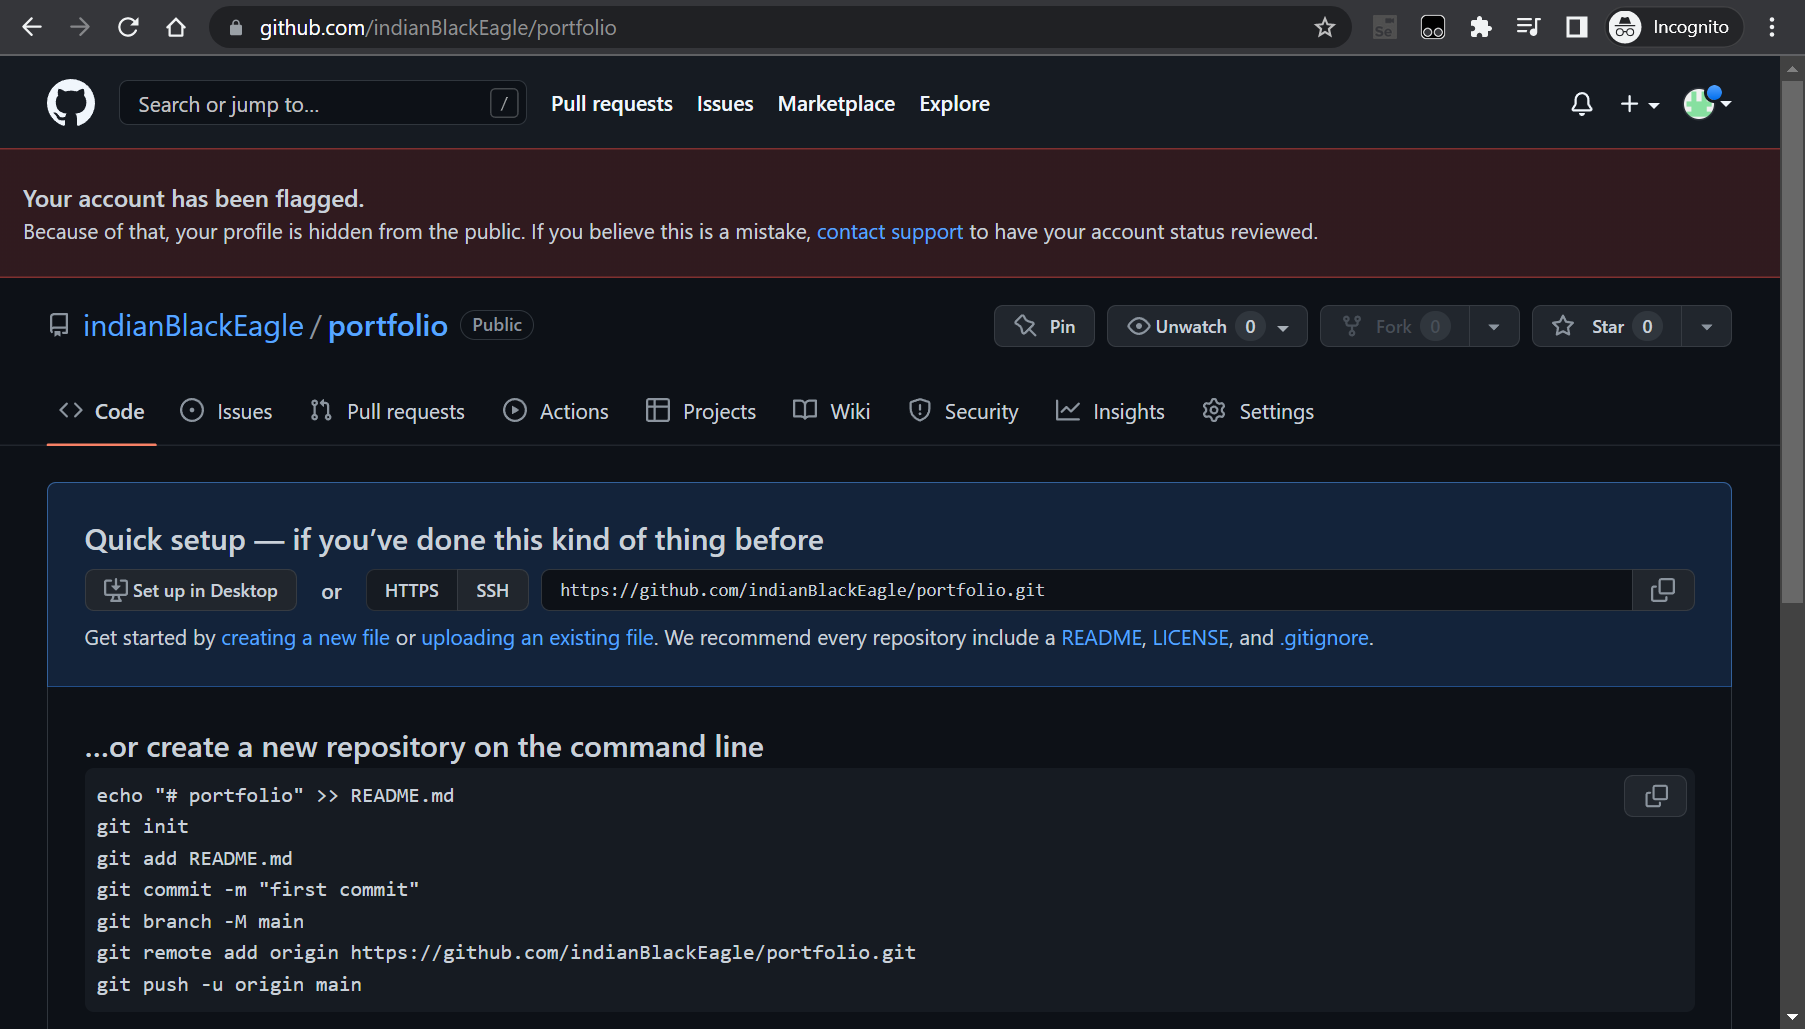The height and width of the screenshot is (1029, 1805).
Task: Star the repository
Action: point(1606,326)
